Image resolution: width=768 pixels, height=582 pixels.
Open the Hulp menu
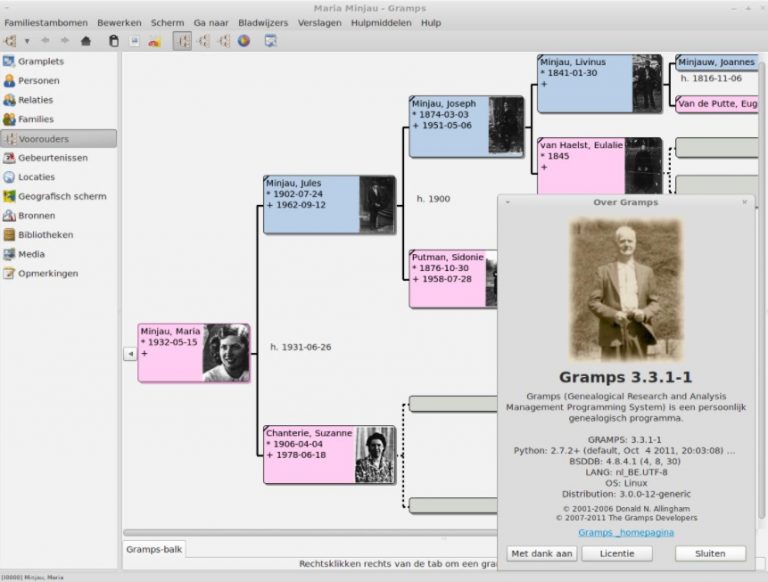click(x=431, y=23)
